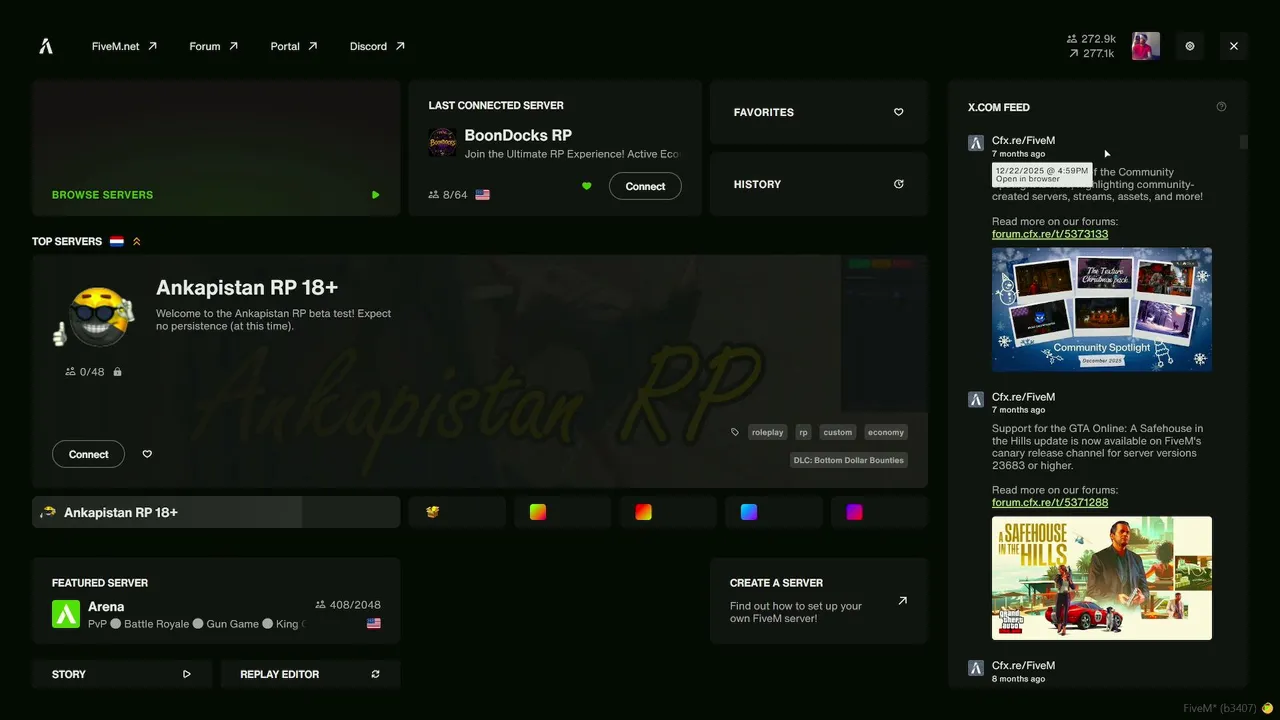Select the economy tag
The image size is (1280, 720).
click(886, 432)
